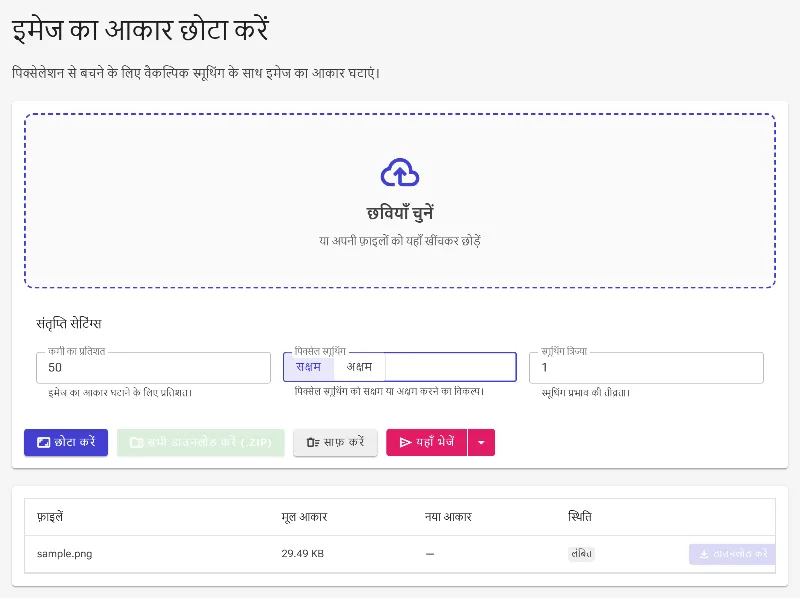Click the 'लंबित' pending status badge

(x=581, y=554)
